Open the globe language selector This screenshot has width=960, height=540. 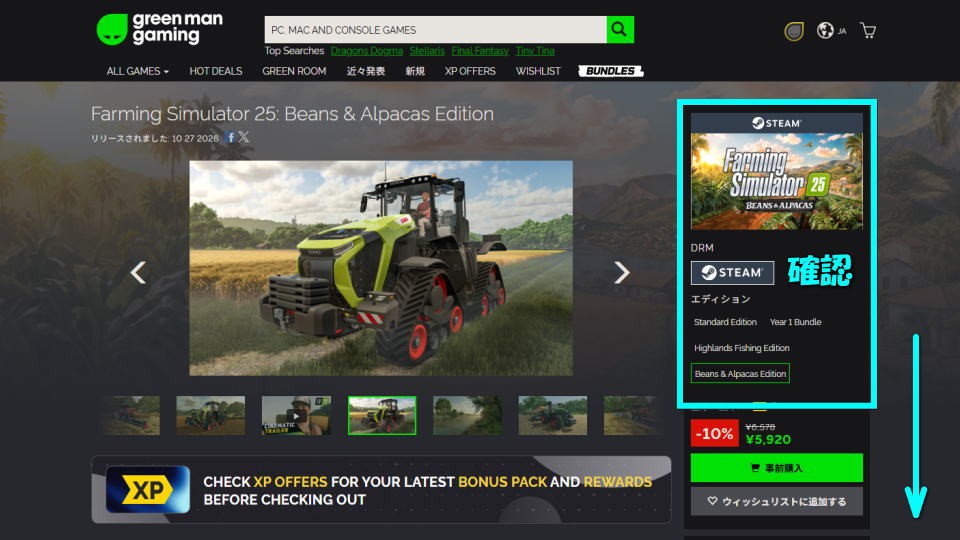(x=825, y=30)
